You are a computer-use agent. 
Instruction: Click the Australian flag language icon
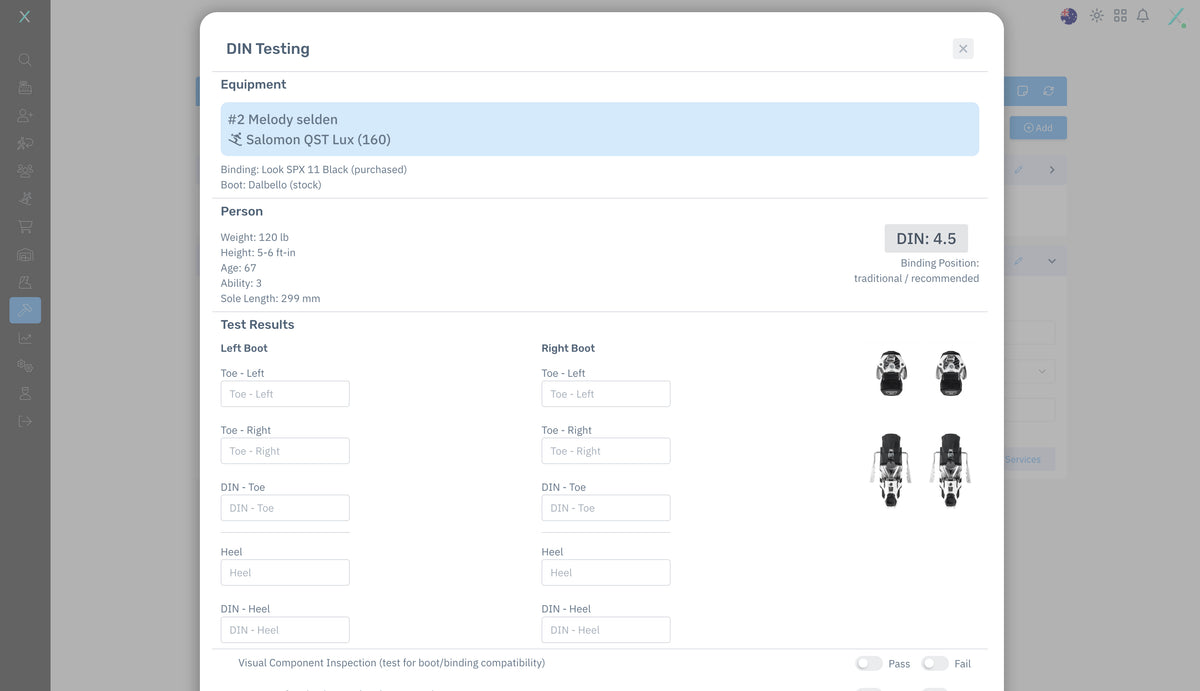click(x=1069, y=16)
